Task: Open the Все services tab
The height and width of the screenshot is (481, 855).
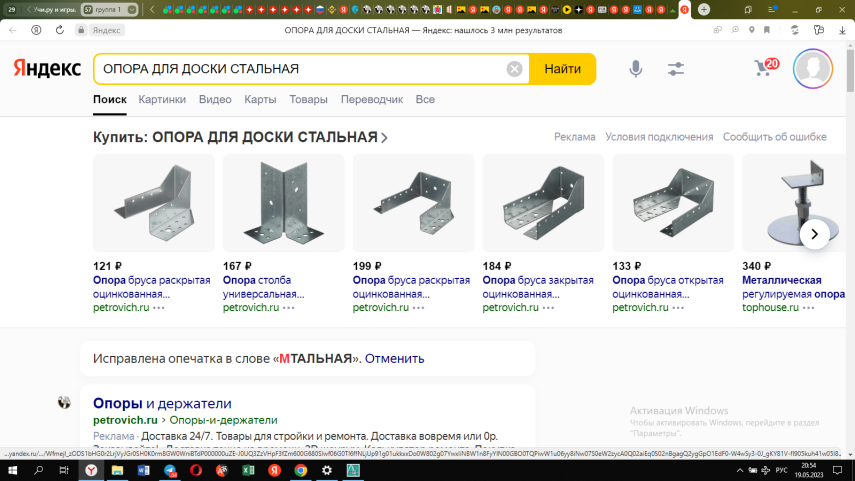Action: click(425, 99)
